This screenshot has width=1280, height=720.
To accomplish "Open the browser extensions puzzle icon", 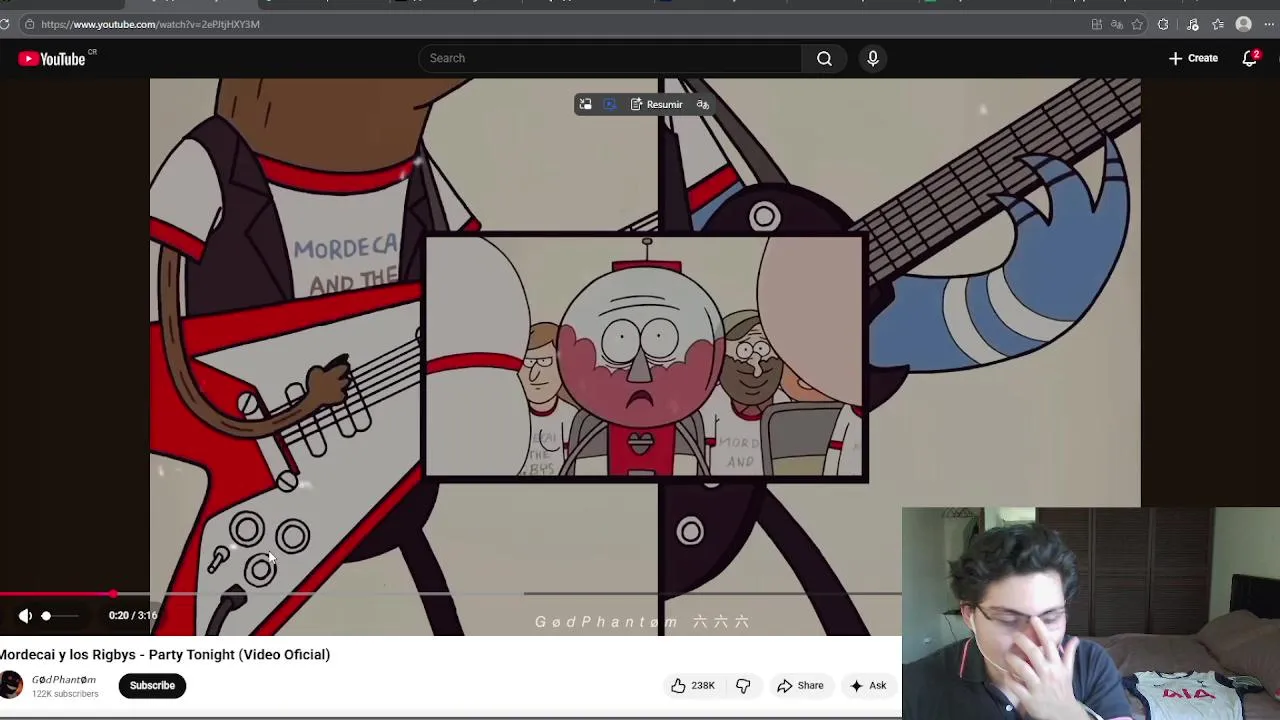I will pyautogui.click(x=1163, y=24).
